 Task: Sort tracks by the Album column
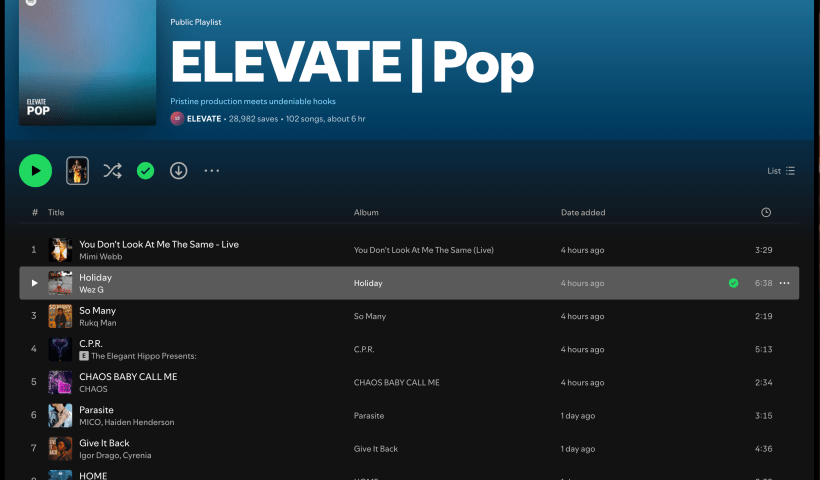pos(366,212)
